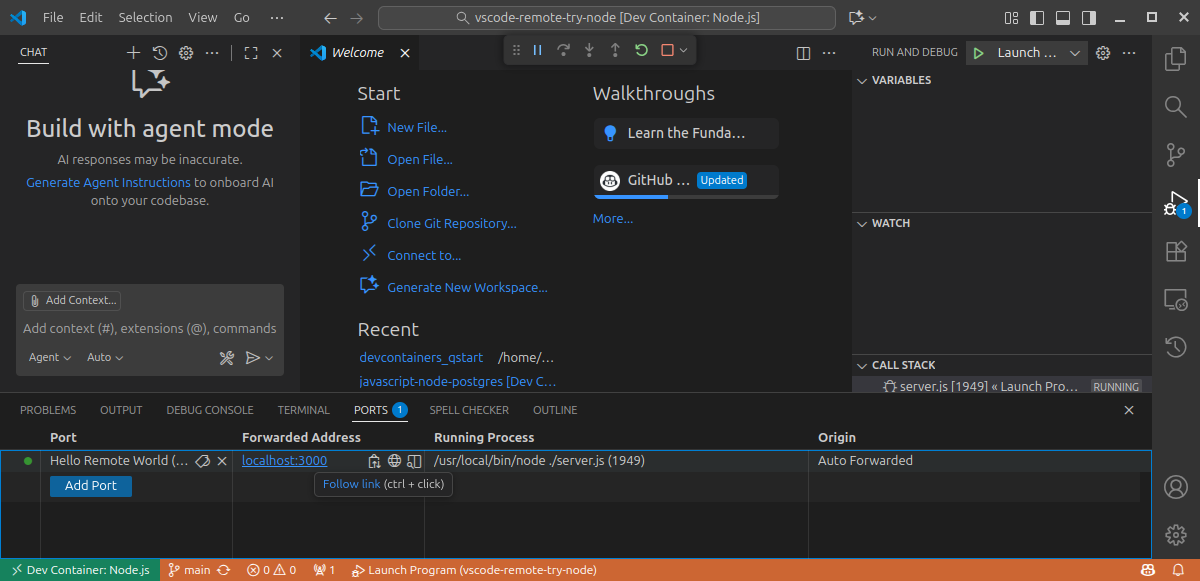1200x581 pixels.
Task: Open the stop button's dropdown arrow
Action: [684, 50]
